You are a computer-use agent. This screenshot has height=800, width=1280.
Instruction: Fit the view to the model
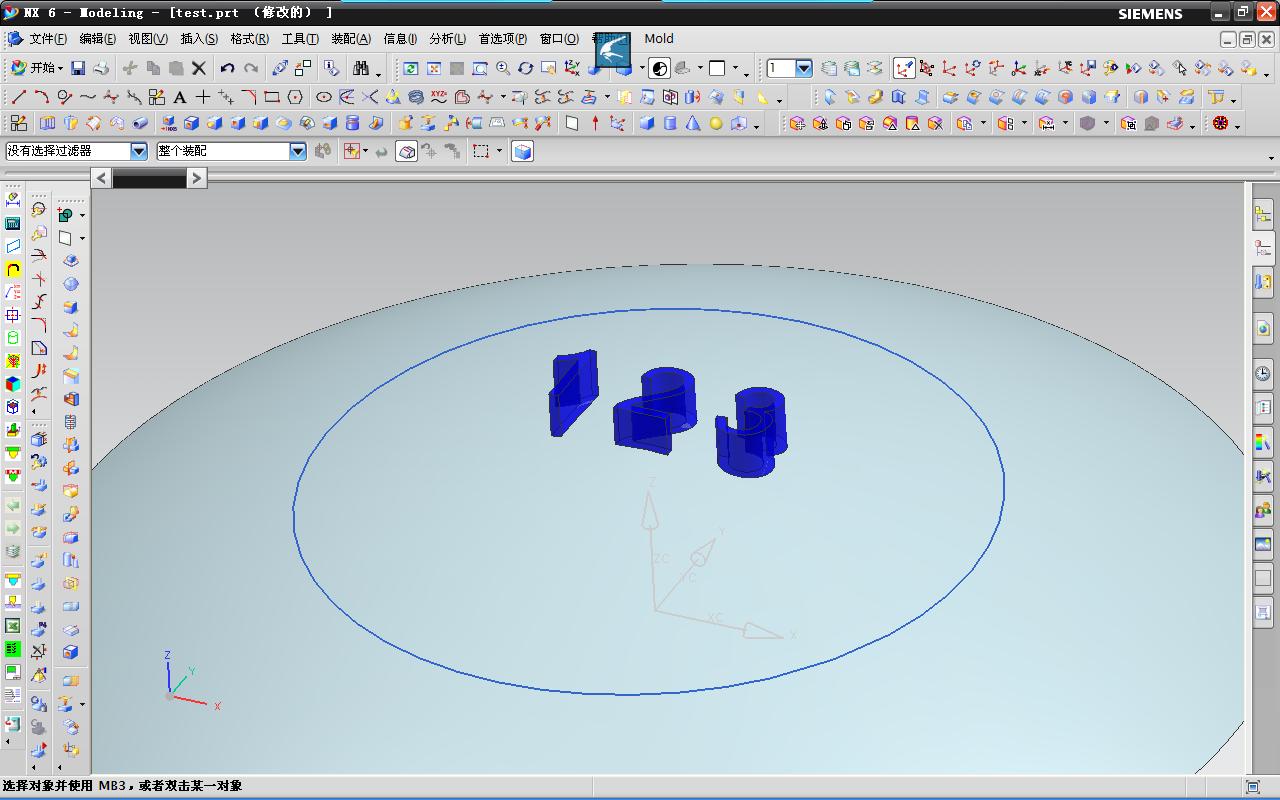point(434,68)
